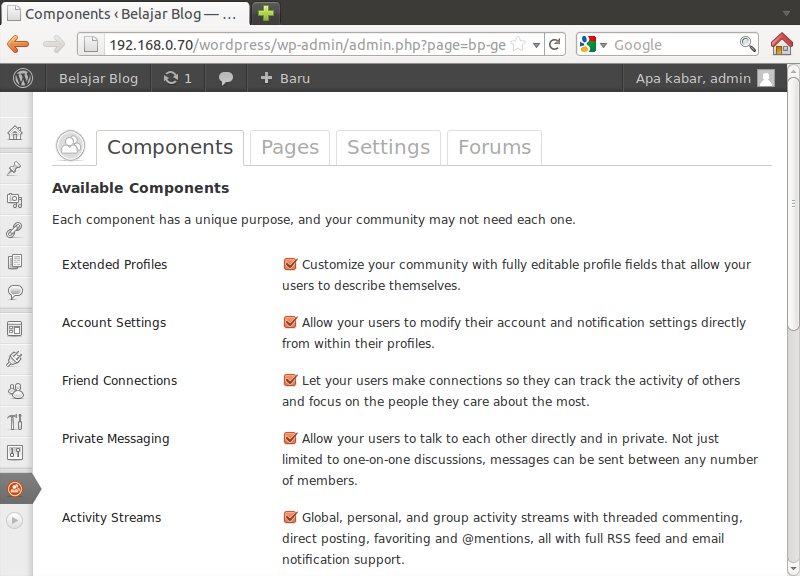Disable the Activity Streams checkbox
This screenshot has width=800, height=576.
coord(291,518)
